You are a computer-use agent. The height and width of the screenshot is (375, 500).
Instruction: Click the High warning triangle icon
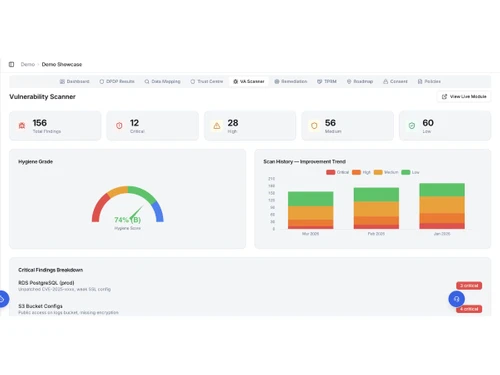[x=217, y=126]
